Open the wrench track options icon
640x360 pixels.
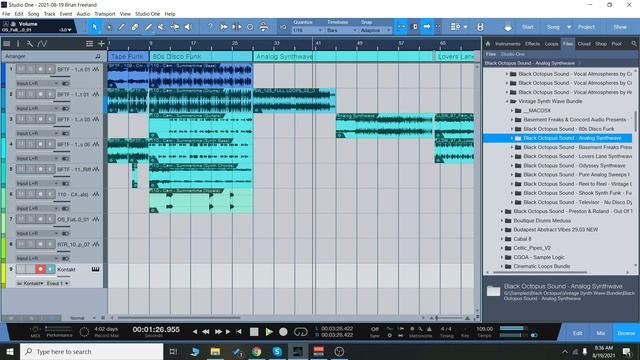(29, 43)
